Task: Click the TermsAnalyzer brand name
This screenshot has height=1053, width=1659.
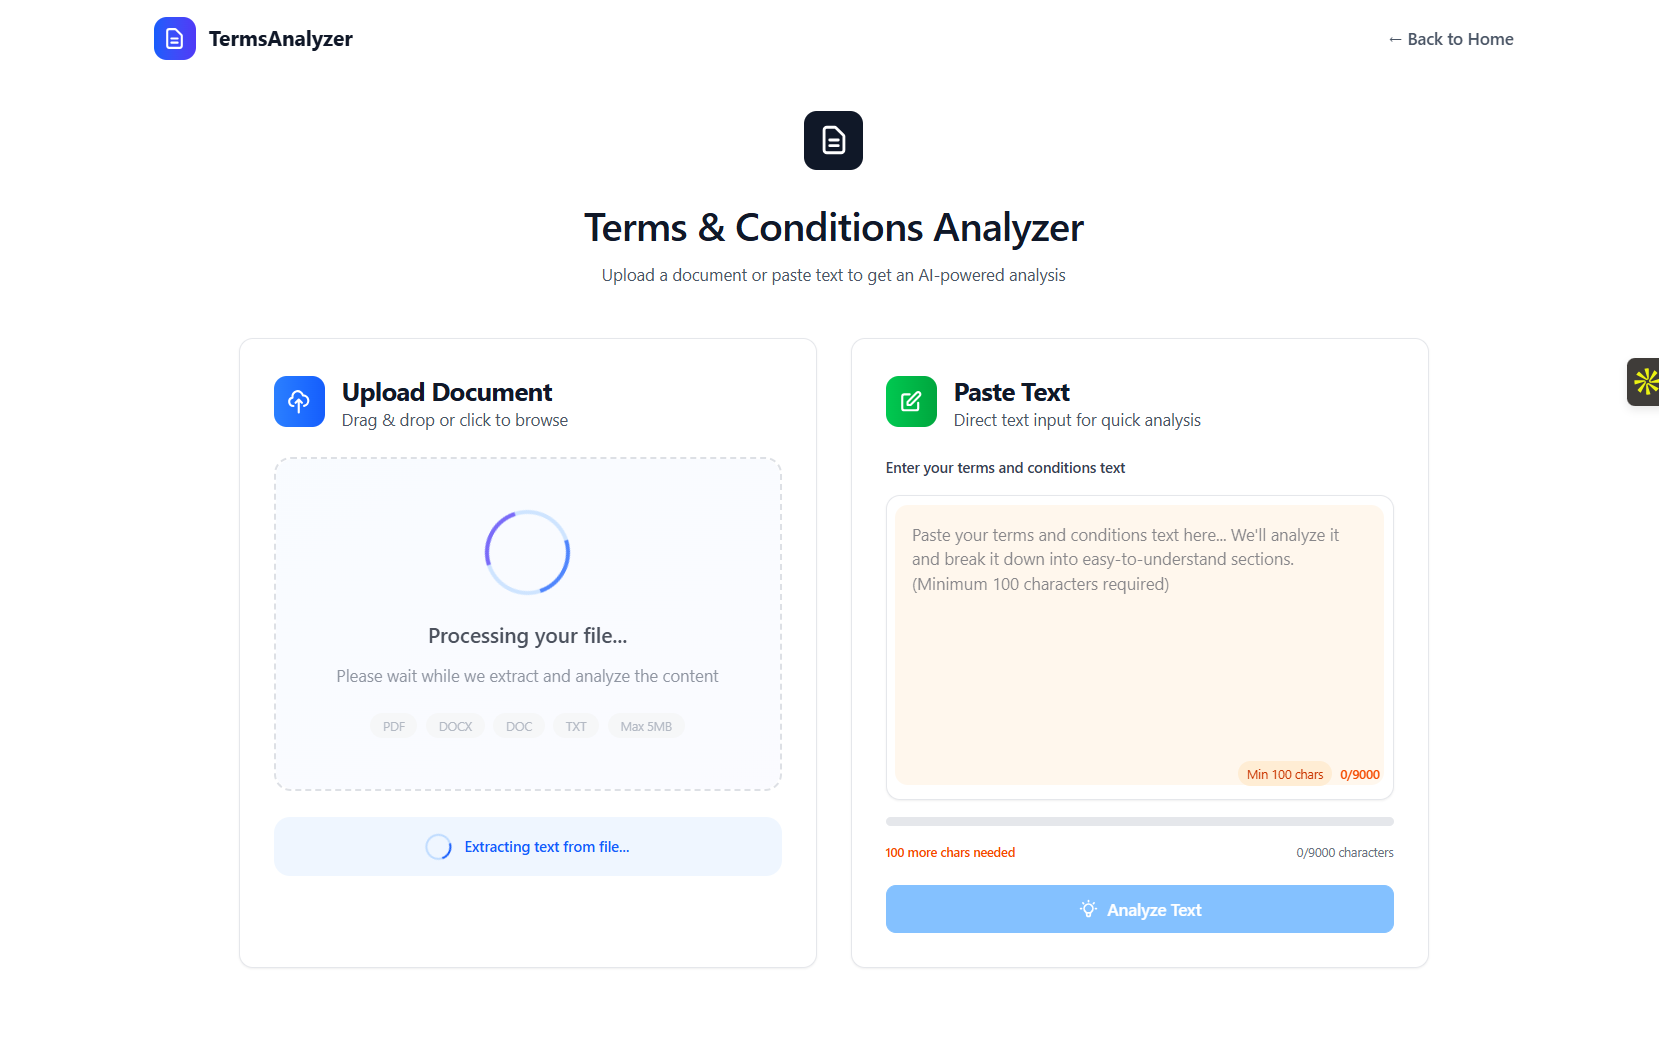Action: (281, 39)
